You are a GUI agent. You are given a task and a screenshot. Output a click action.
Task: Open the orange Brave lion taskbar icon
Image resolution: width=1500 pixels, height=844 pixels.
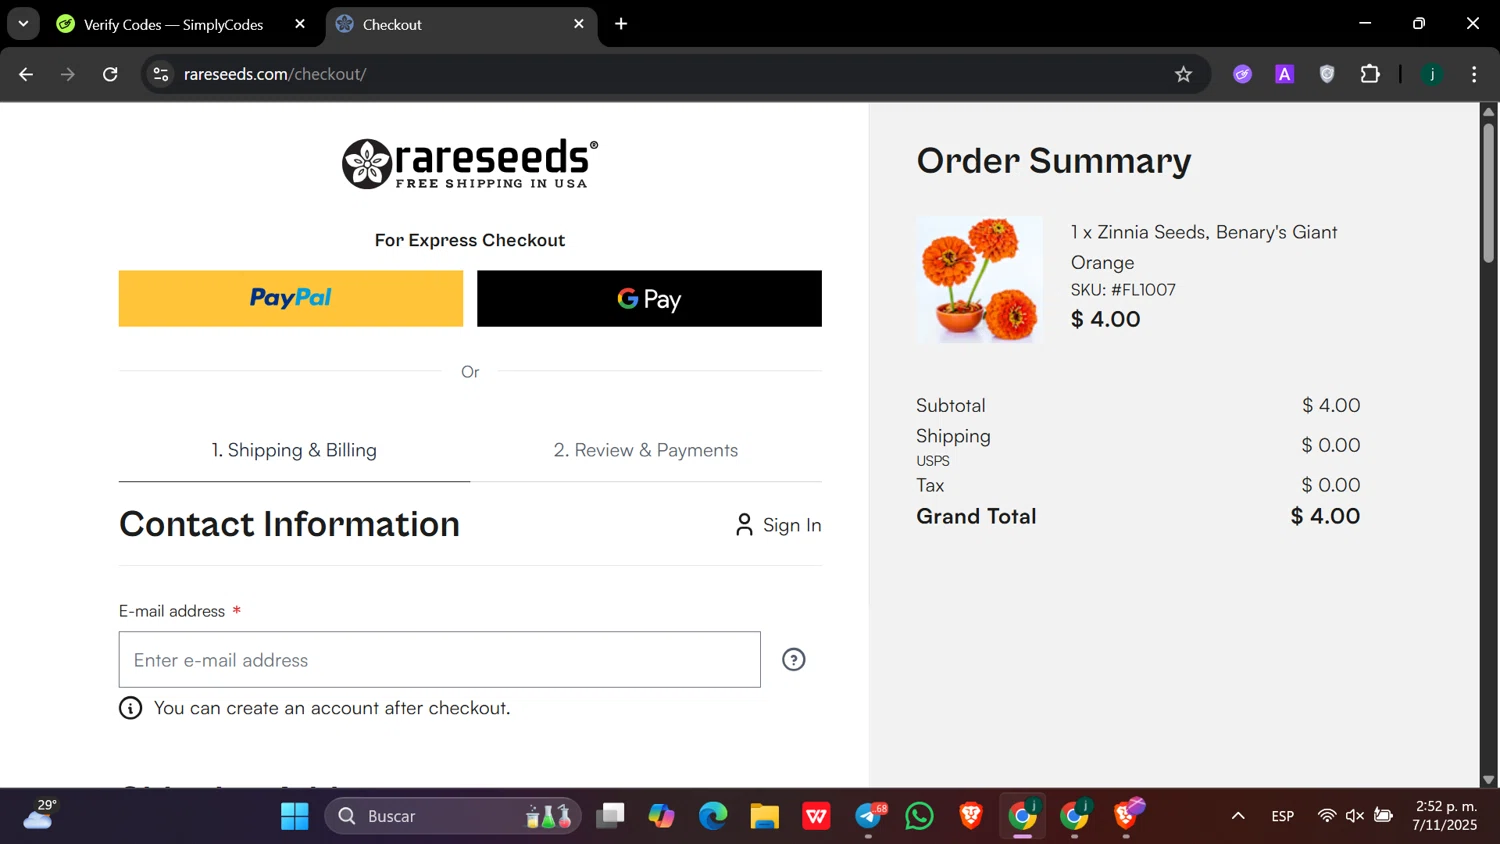[971, 816]
